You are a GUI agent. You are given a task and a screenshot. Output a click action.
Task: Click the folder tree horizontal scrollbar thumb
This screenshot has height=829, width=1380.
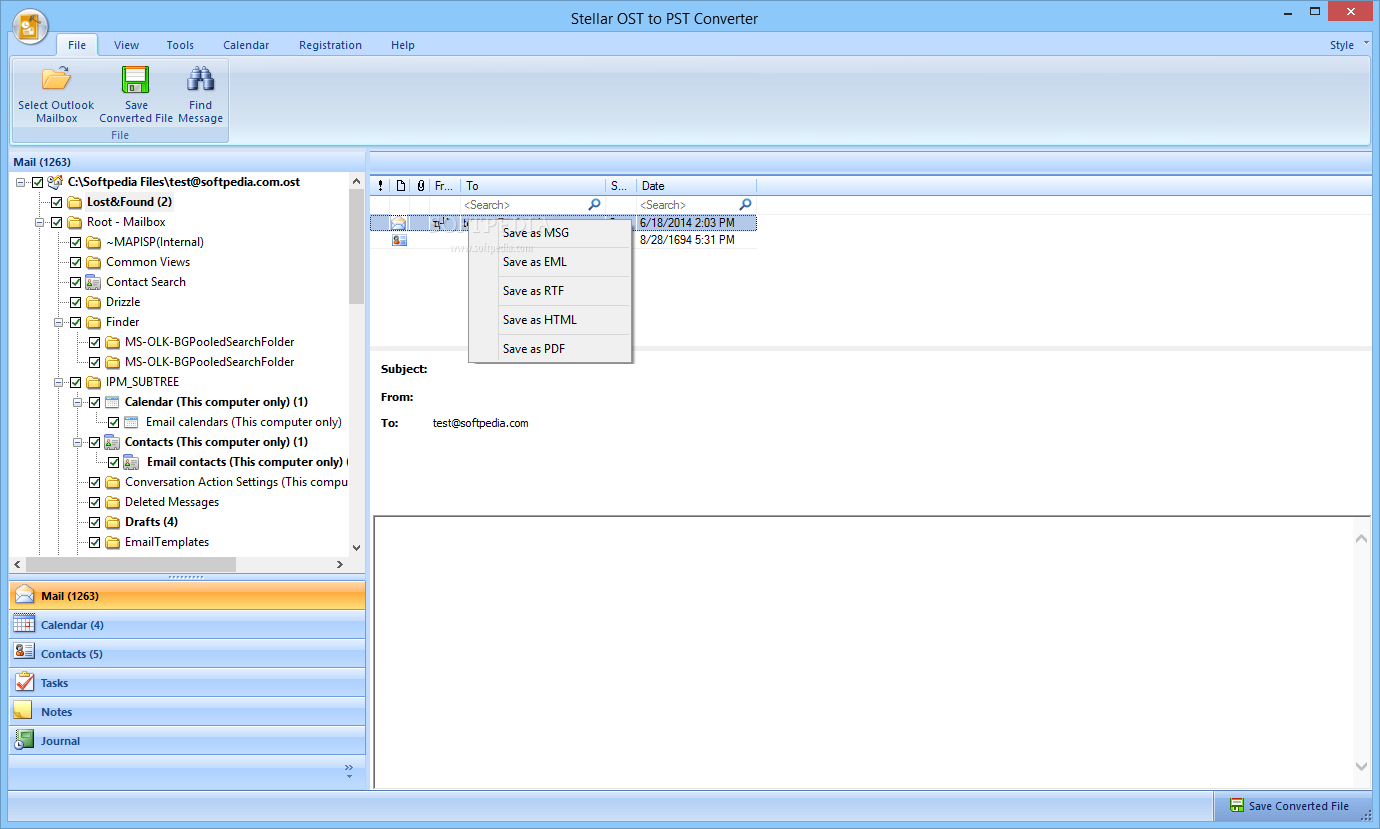pyautogui.click(x=130, y=565)
